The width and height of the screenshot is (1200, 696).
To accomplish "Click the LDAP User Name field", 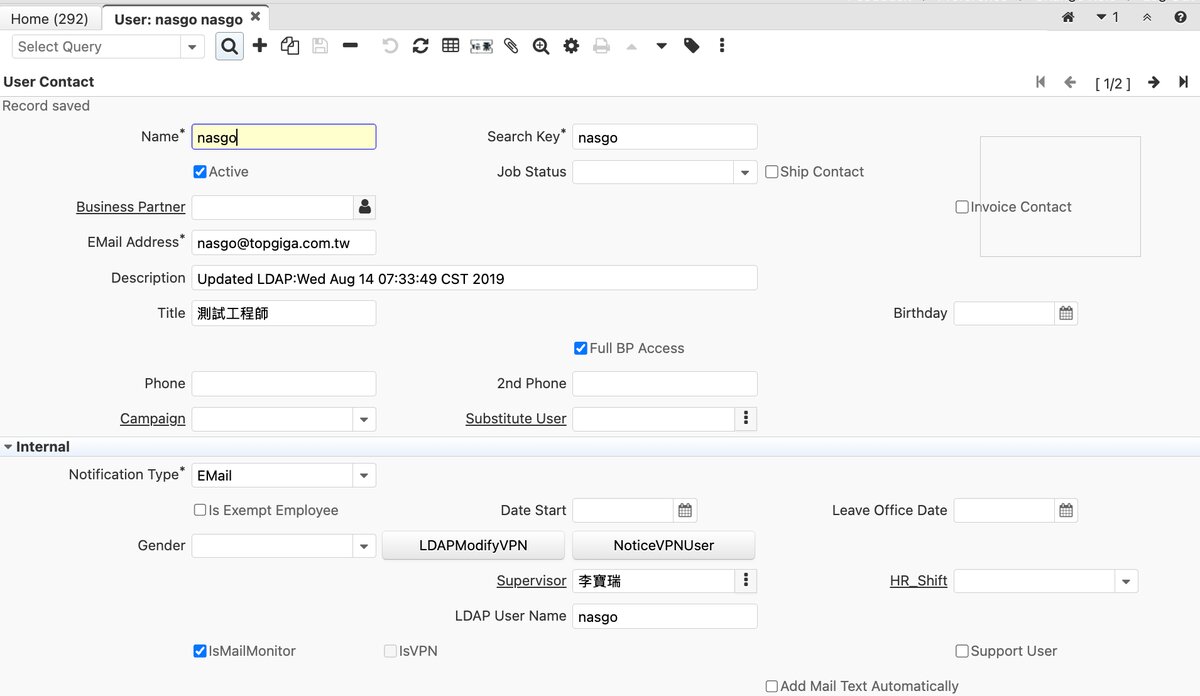I will (x=665, y=616).
